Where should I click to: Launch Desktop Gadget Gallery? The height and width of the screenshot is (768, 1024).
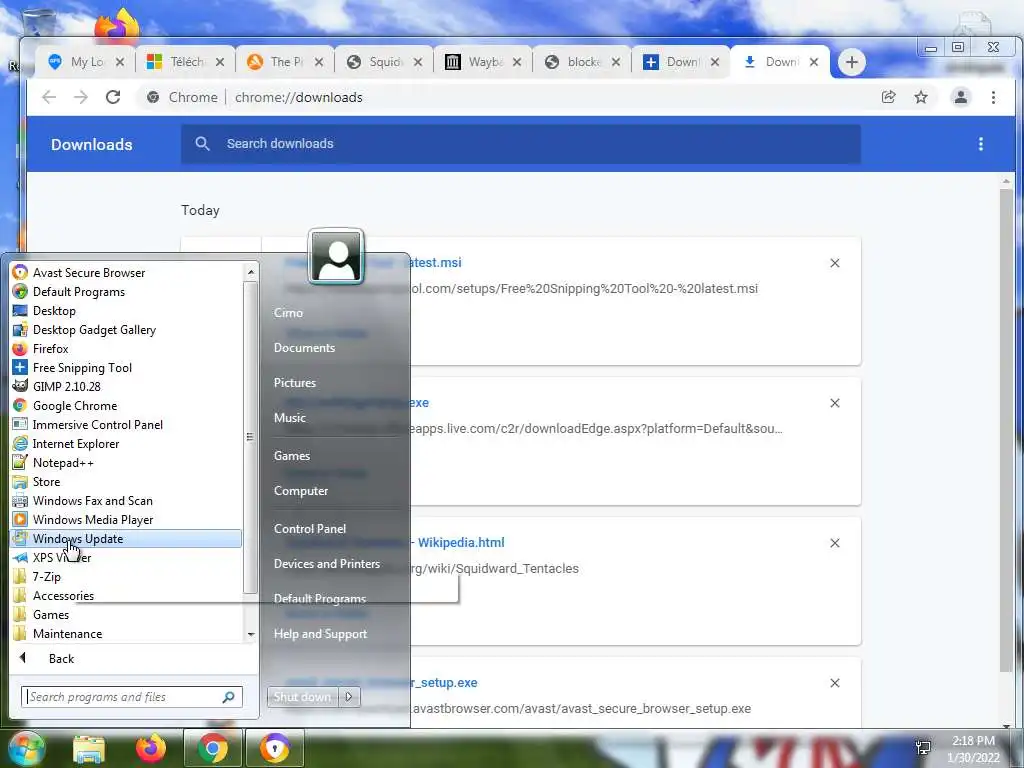coord(94,330)
